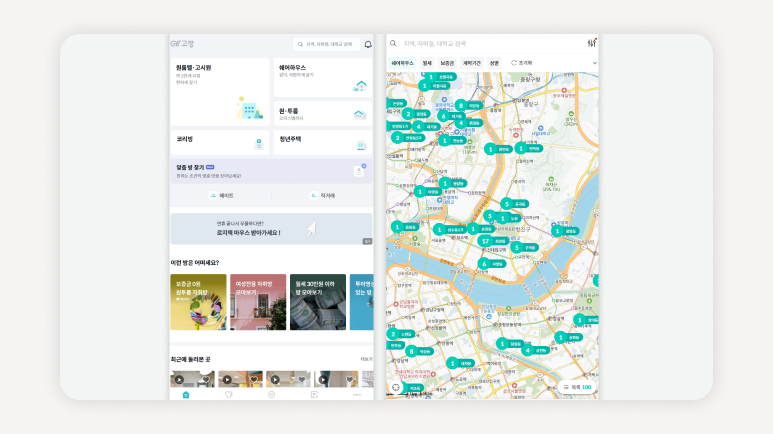
Task: Tap the filter settings icon on the map screen
Action: tap(592, 43)
